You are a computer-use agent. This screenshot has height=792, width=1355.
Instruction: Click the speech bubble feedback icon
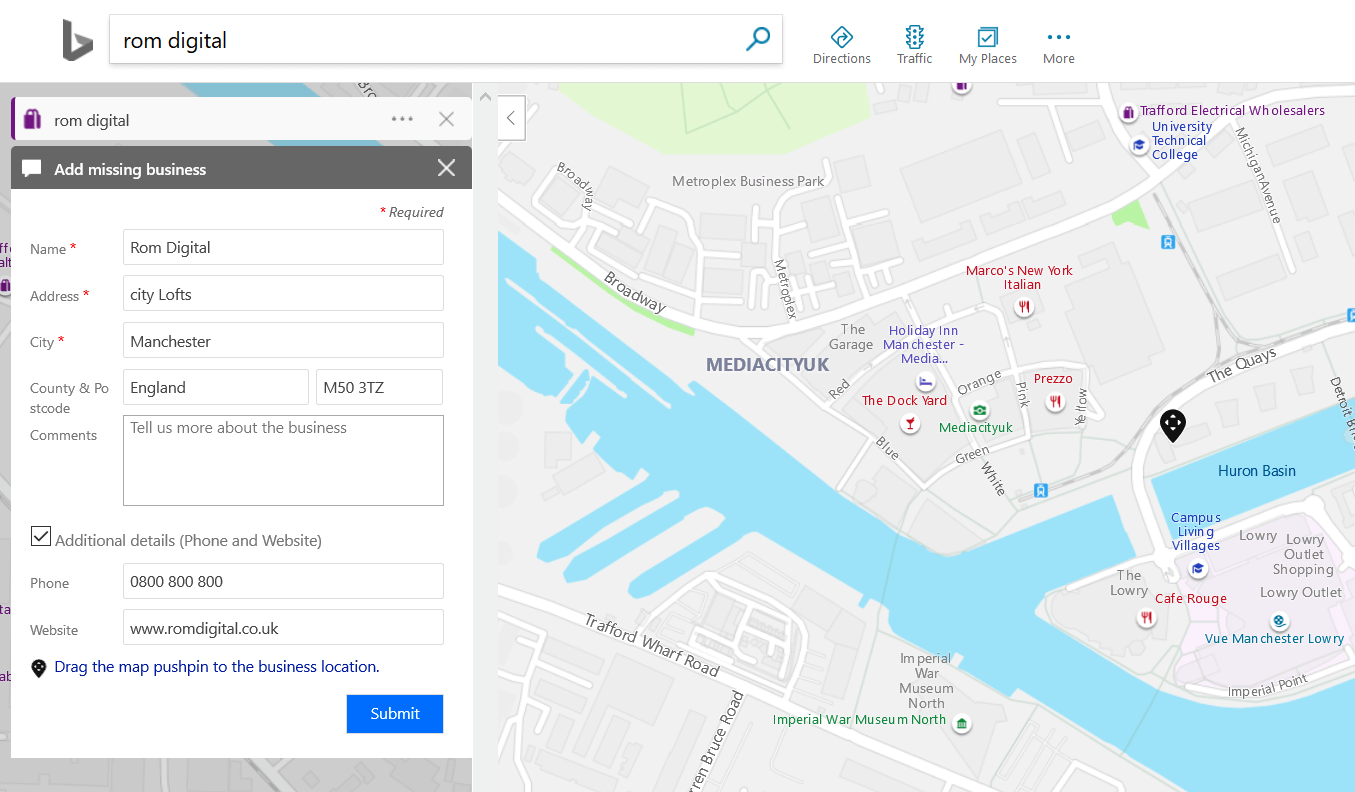pos(32,168)
